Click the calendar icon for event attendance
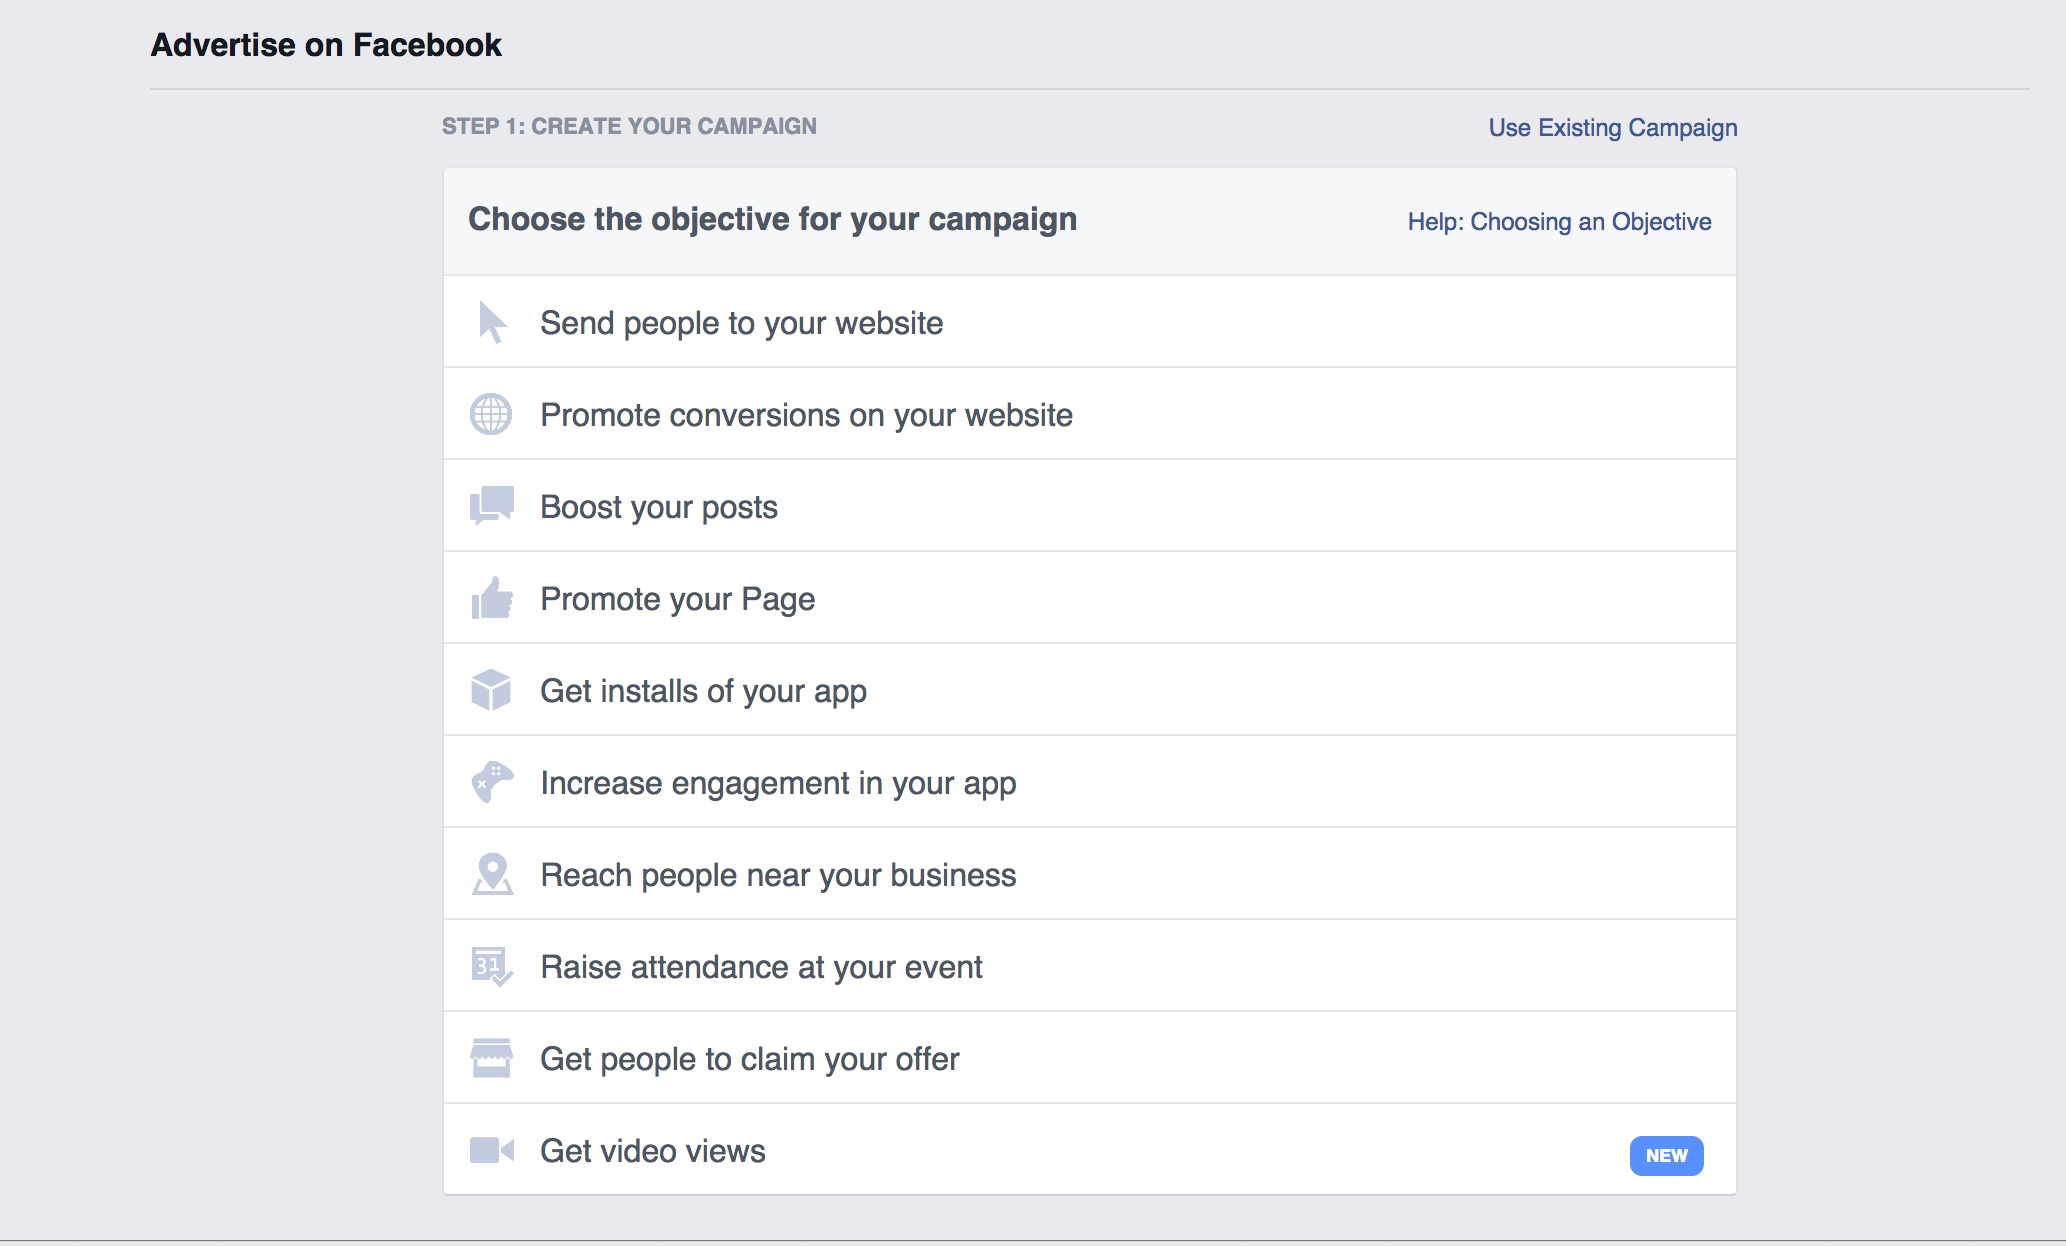2066x1246 pixels. (492, 966)
